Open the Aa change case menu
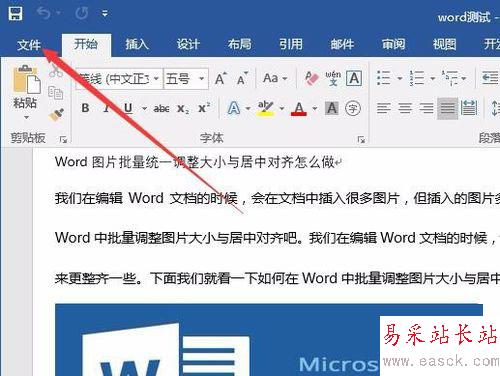Screen dimensions: 500x376 coord(275,79)
